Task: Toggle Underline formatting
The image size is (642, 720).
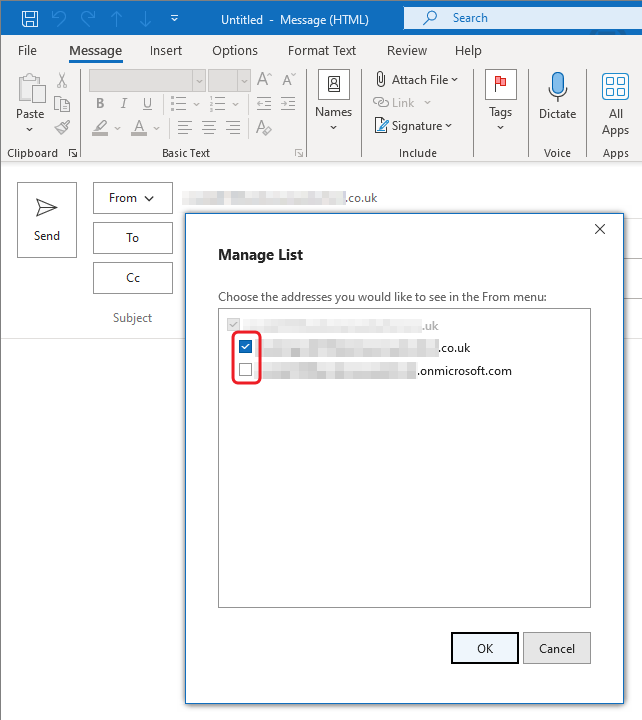Action: (x=147, y=104)
